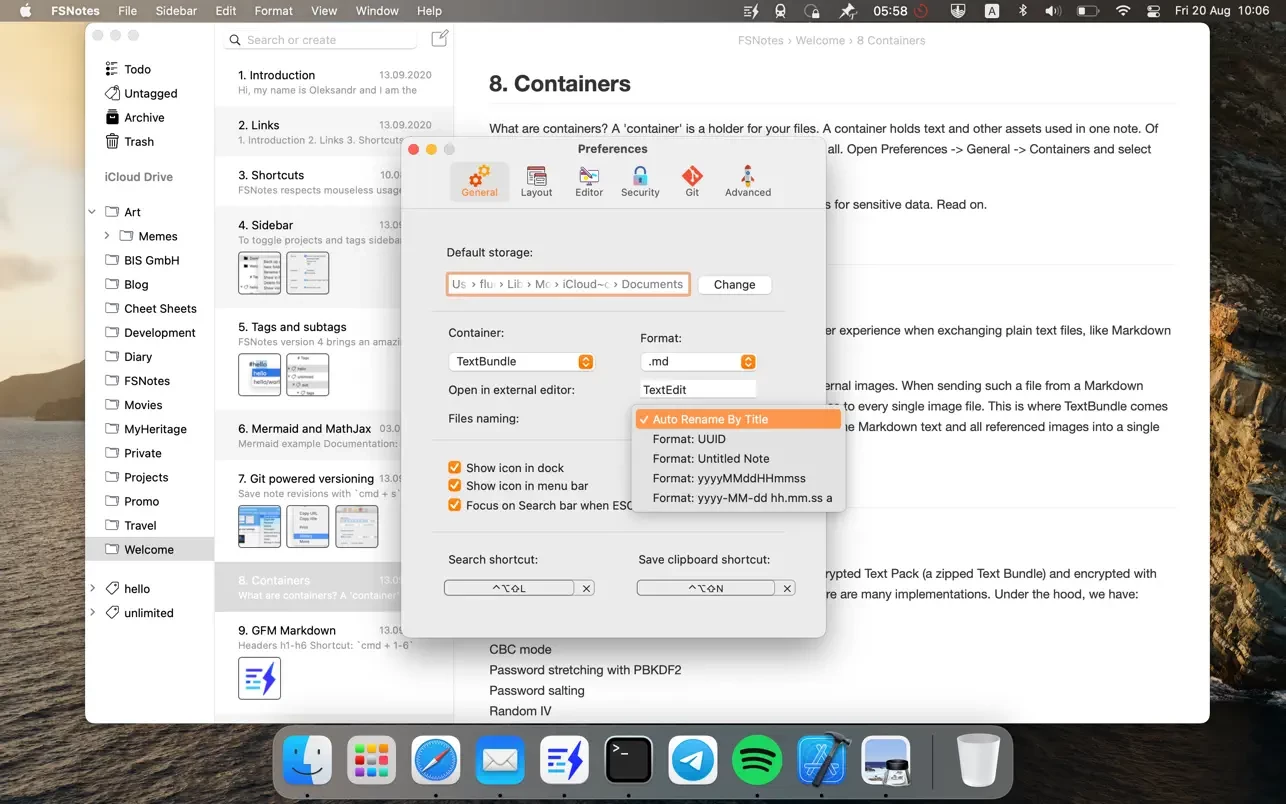Open the Git preferences tab
Image resolution: width=1286 pixels, height=804 pixels.
pos(691,180)
